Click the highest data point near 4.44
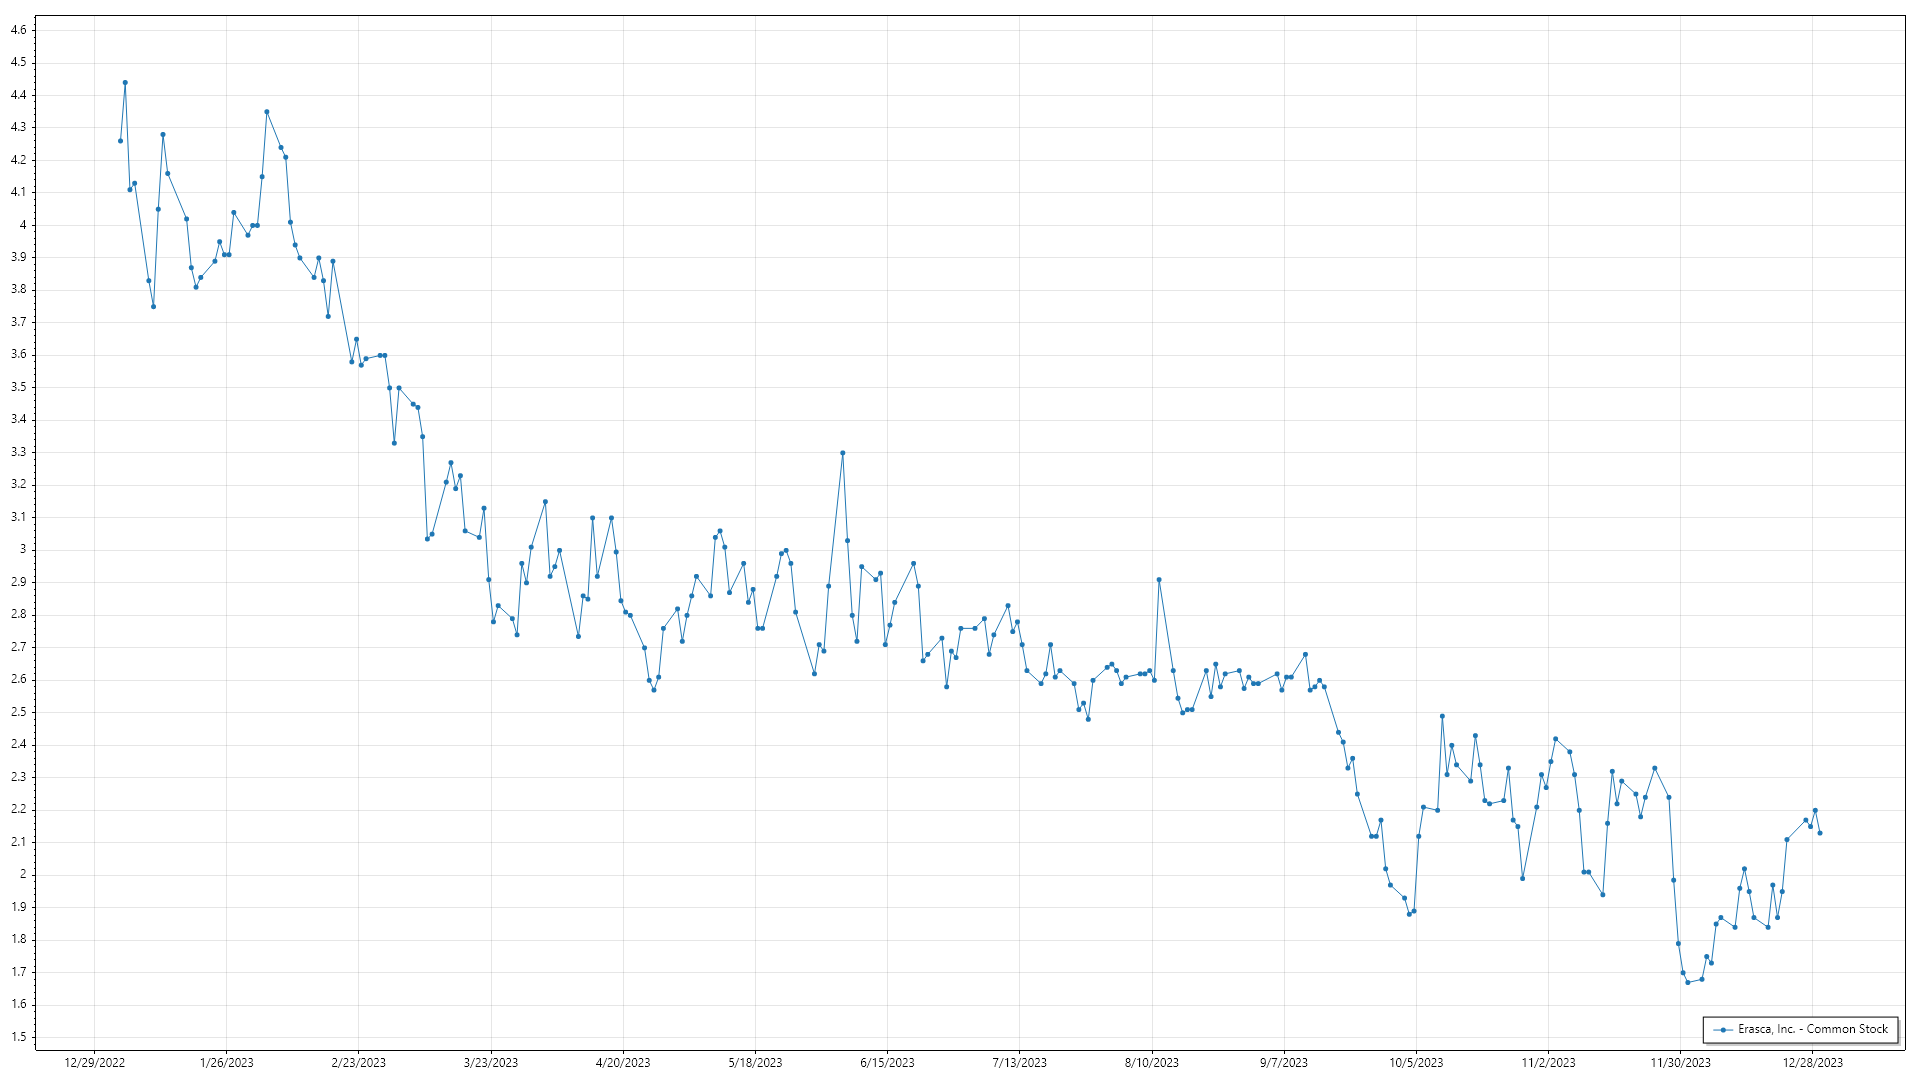Image resolution: width=1920 pixels, height=1080 pixels. [x=125, y=83]
